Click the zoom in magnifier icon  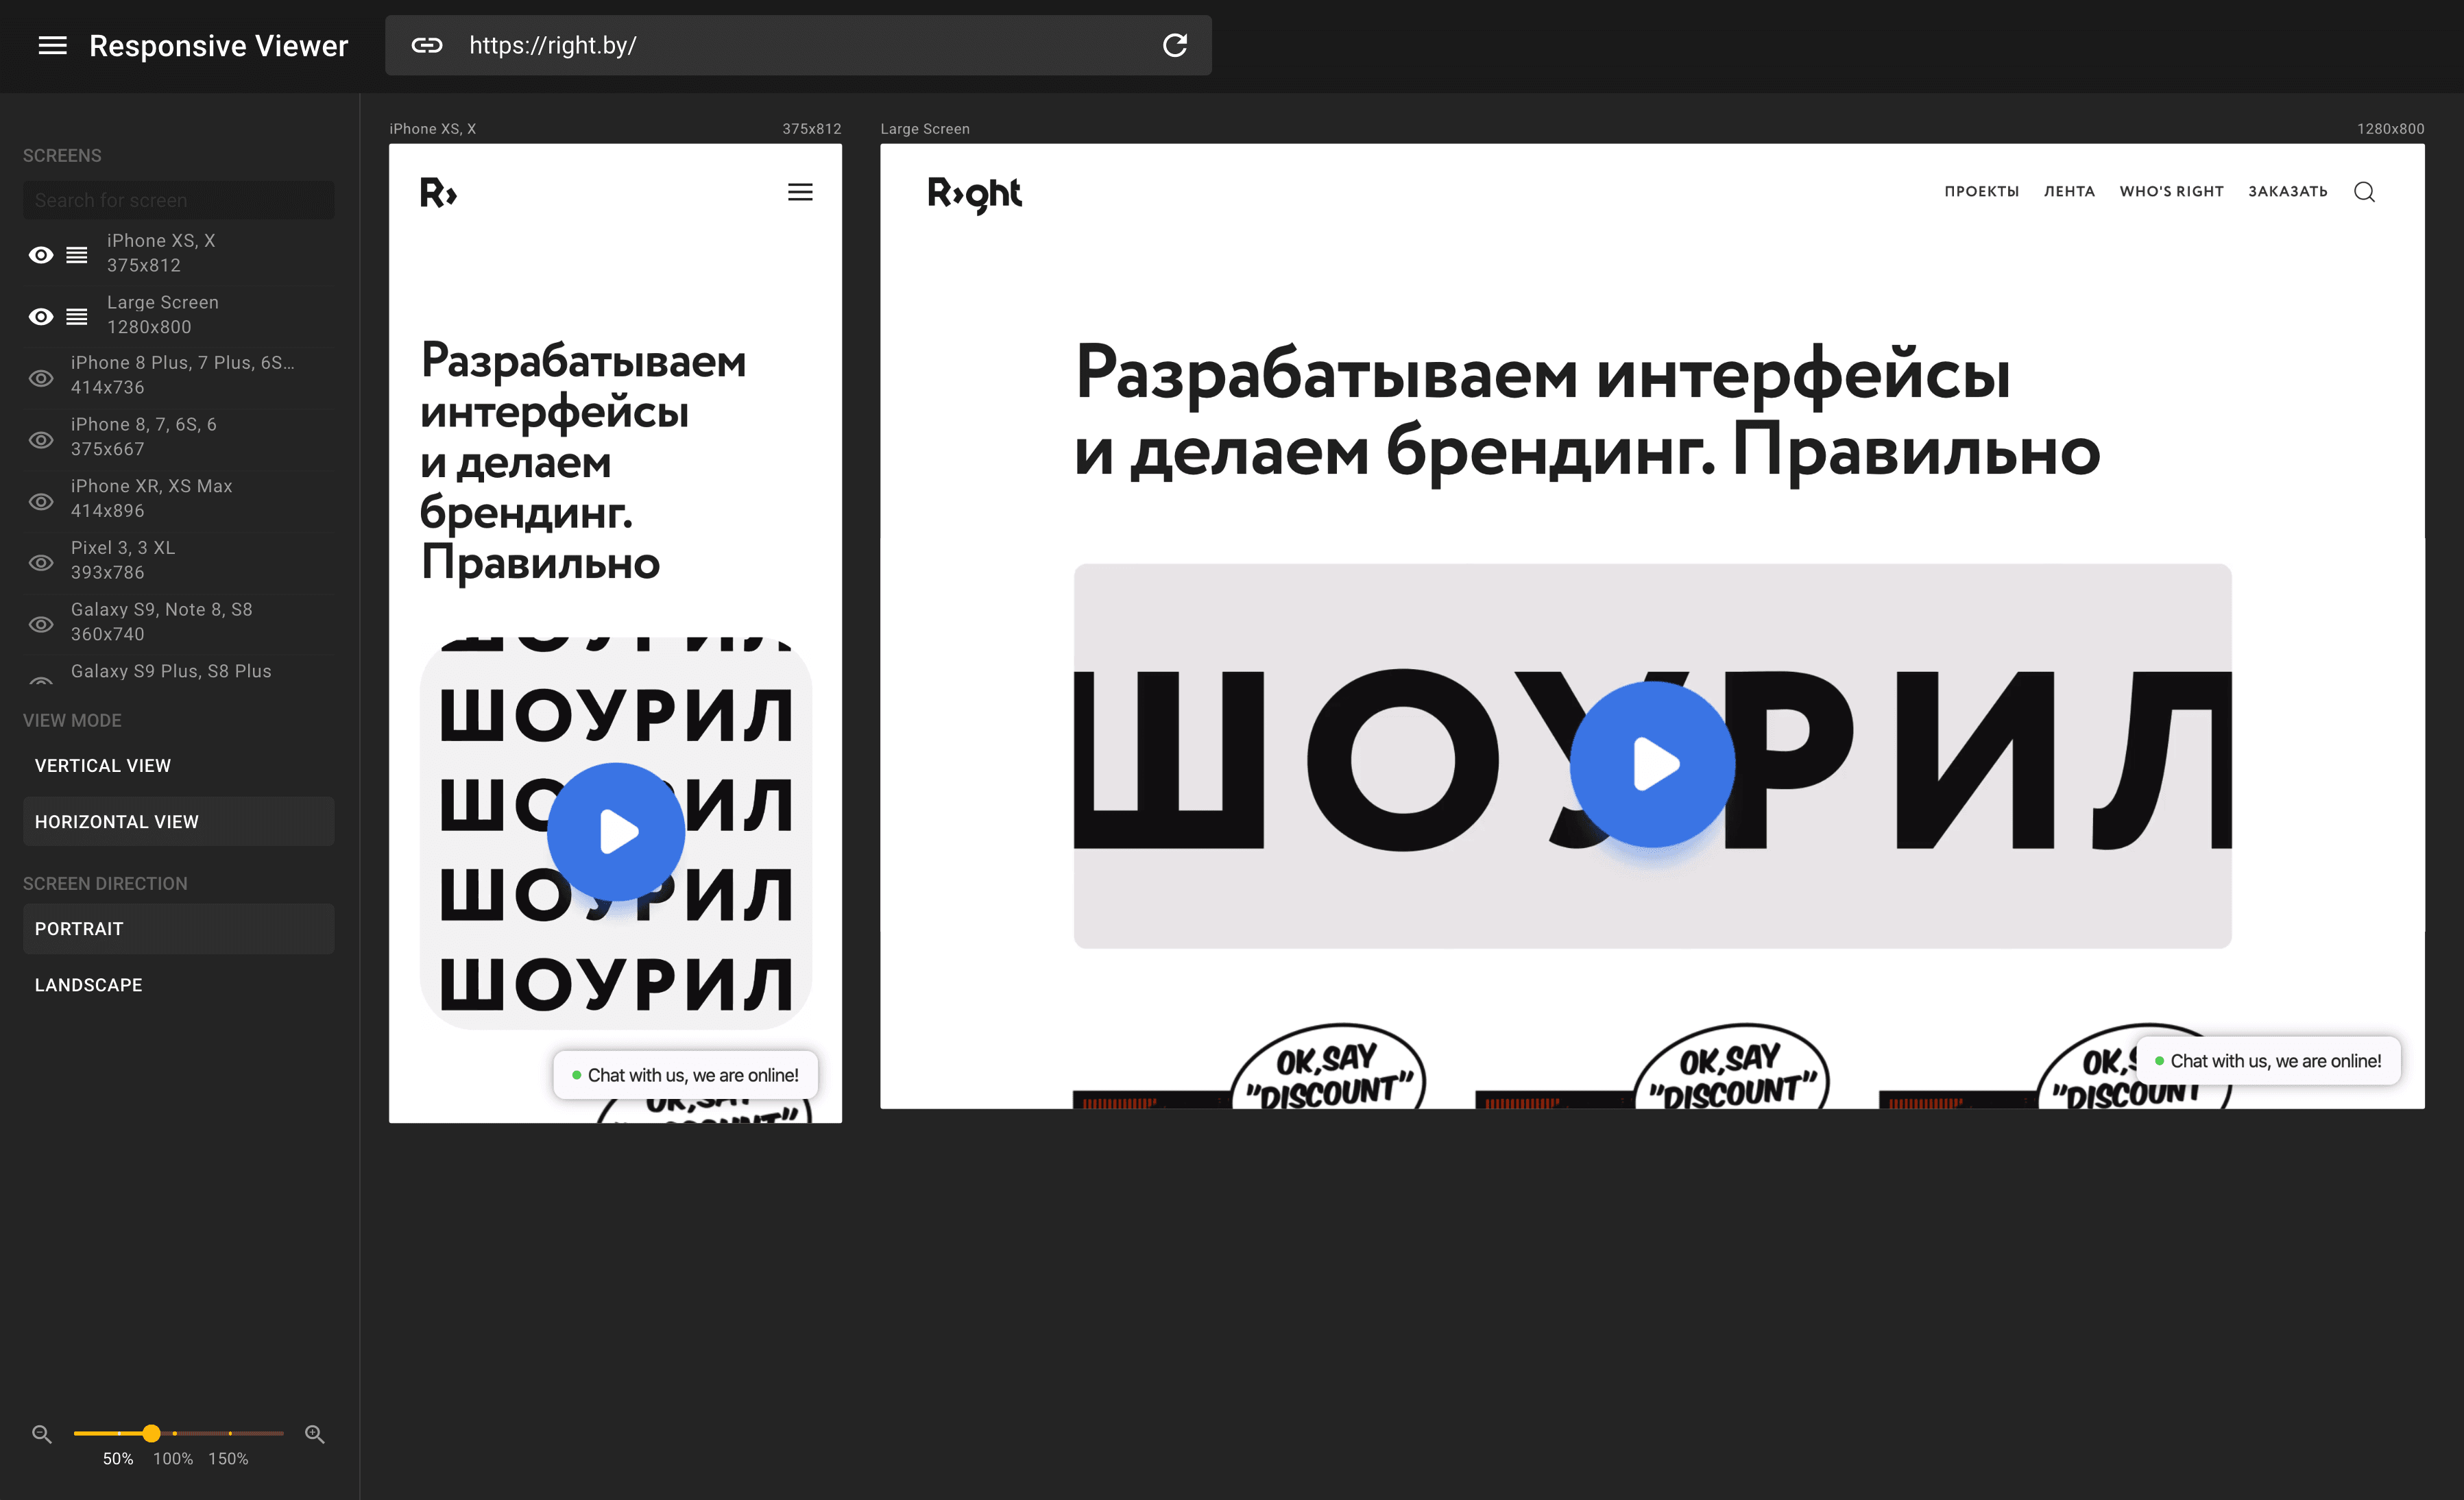[314, 1433]
